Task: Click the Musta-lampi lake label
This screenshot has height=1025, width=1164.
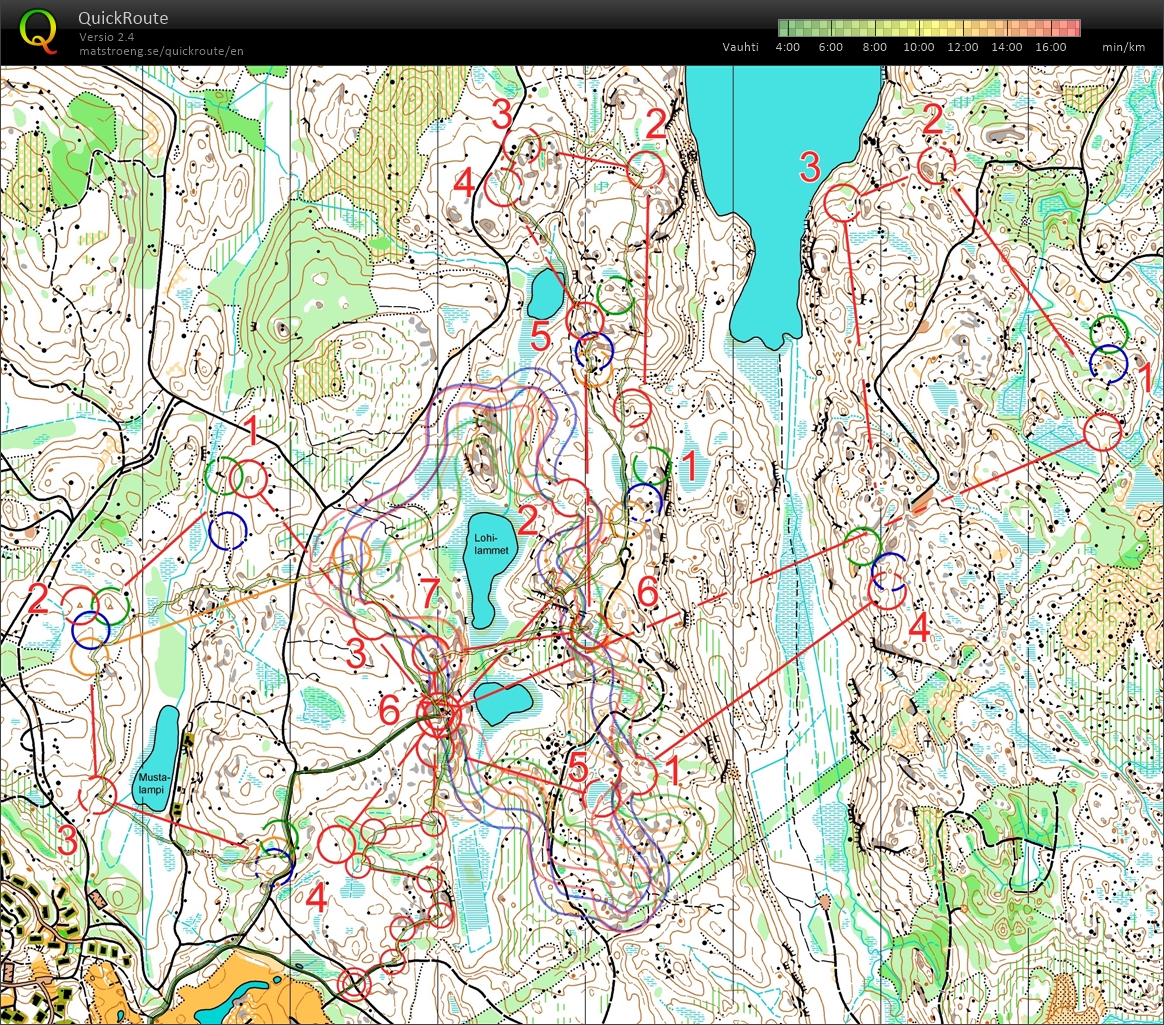Action: [157, 781]
